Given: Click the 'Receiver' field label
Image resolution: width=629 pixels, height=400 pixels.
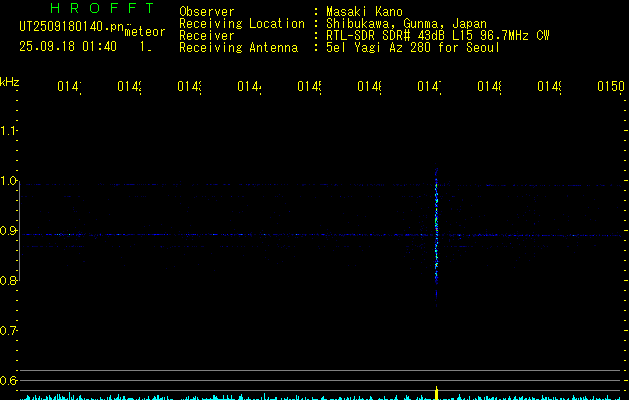Looking at the screenshot, I should [x=207, y=36].
